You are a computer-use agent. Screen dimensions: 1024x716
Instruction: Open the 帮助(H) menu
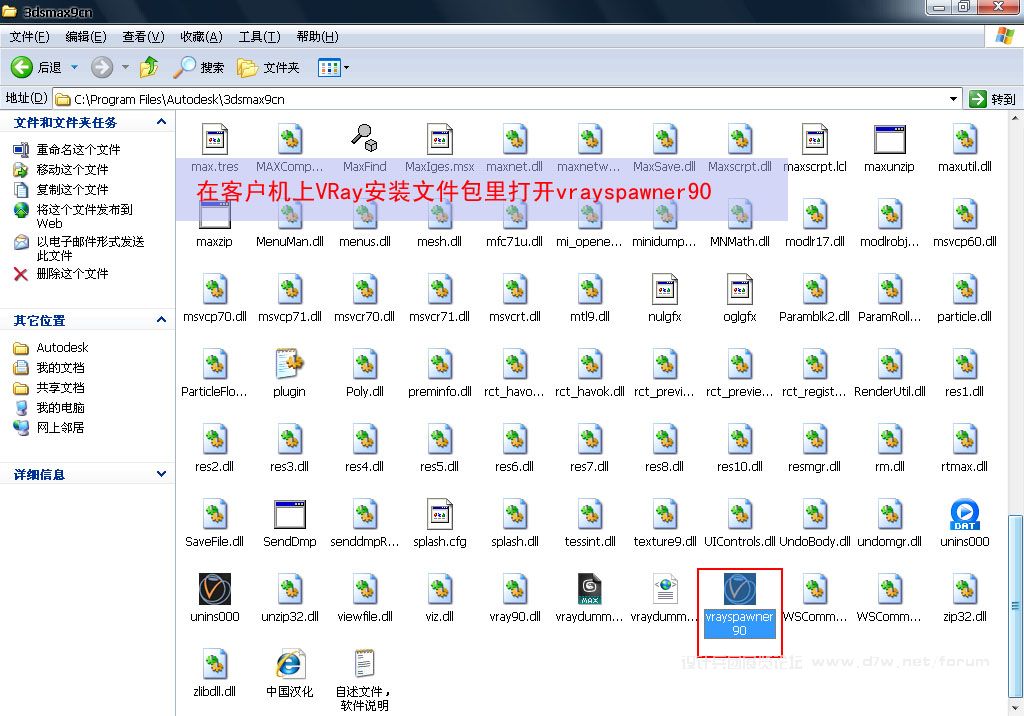coord(317,37)
